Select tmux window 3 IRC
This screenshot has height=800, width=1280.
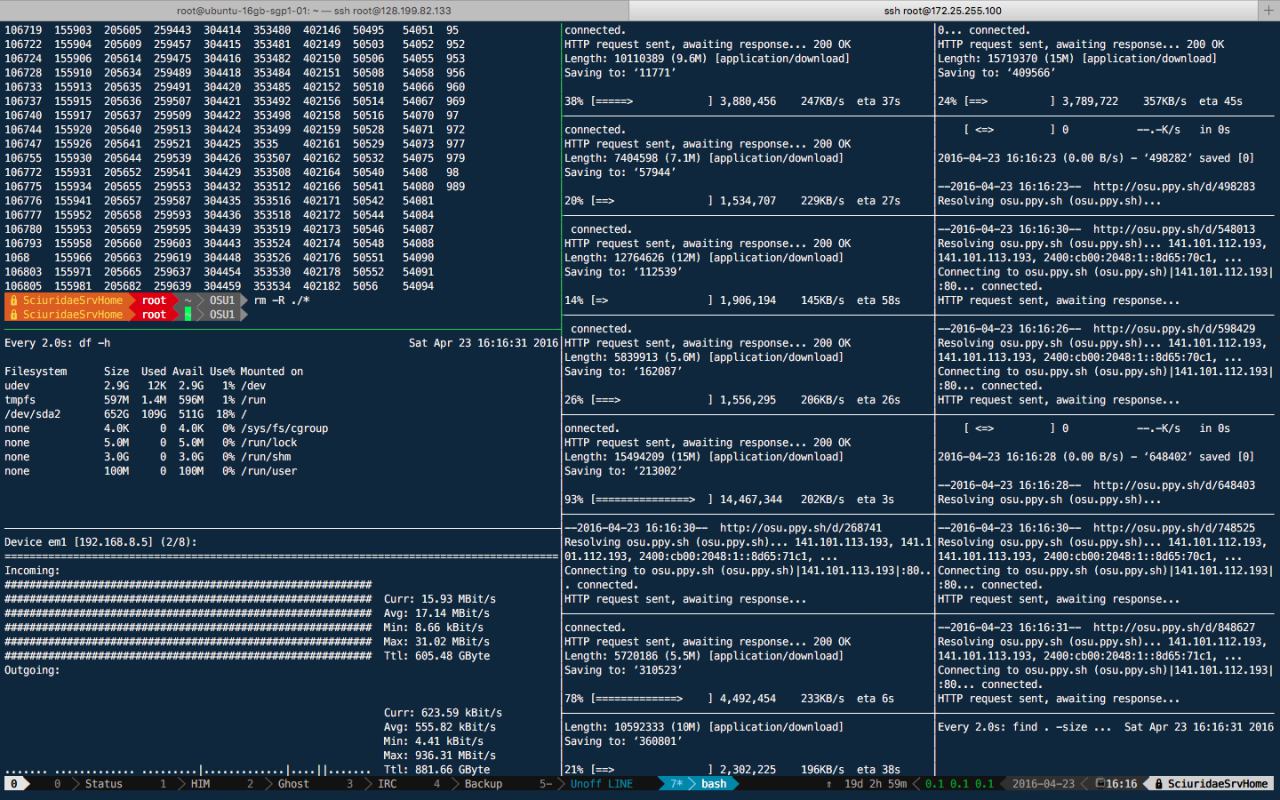pos(373,784)
